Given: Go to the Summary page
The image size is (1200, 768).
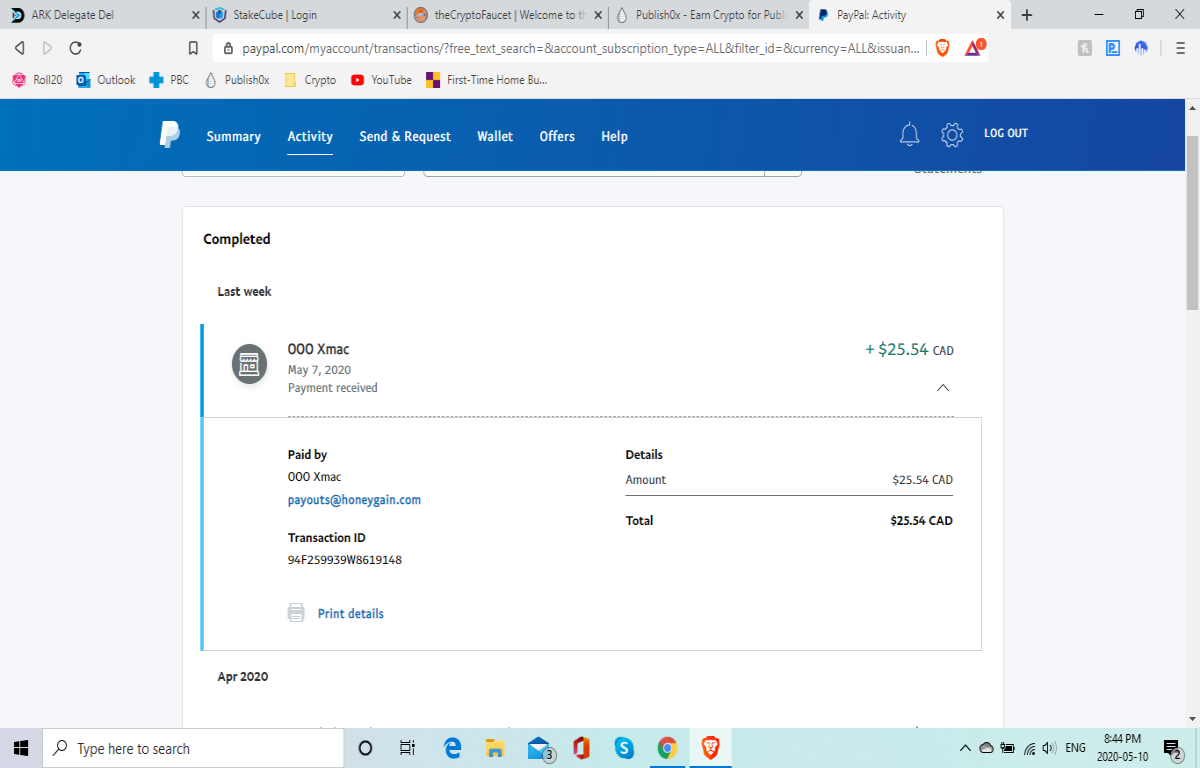Looking at the screenshot, I should click(233, 136).
